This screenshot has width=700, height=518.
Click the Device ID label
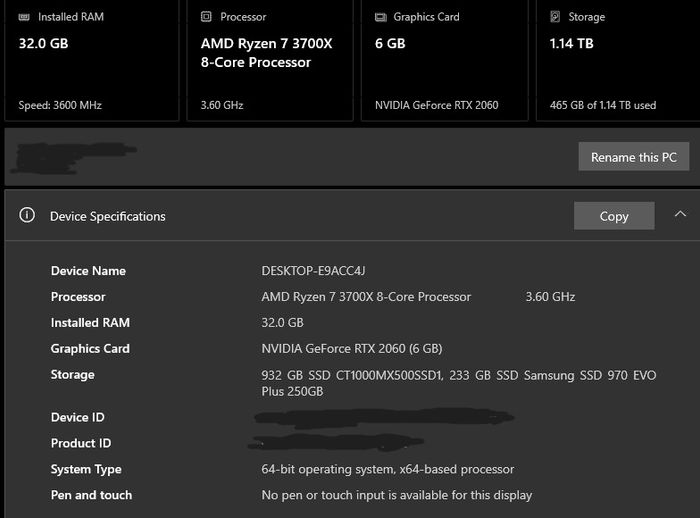78,418
